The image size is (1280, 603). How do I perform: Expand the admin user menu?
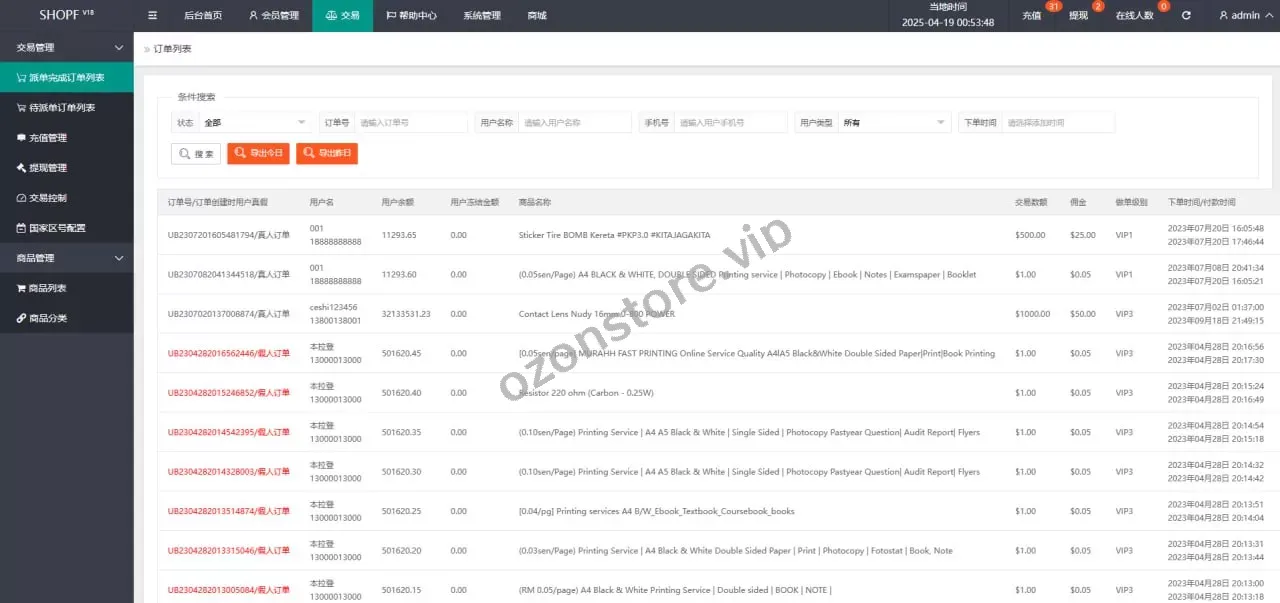point(1245,16)
